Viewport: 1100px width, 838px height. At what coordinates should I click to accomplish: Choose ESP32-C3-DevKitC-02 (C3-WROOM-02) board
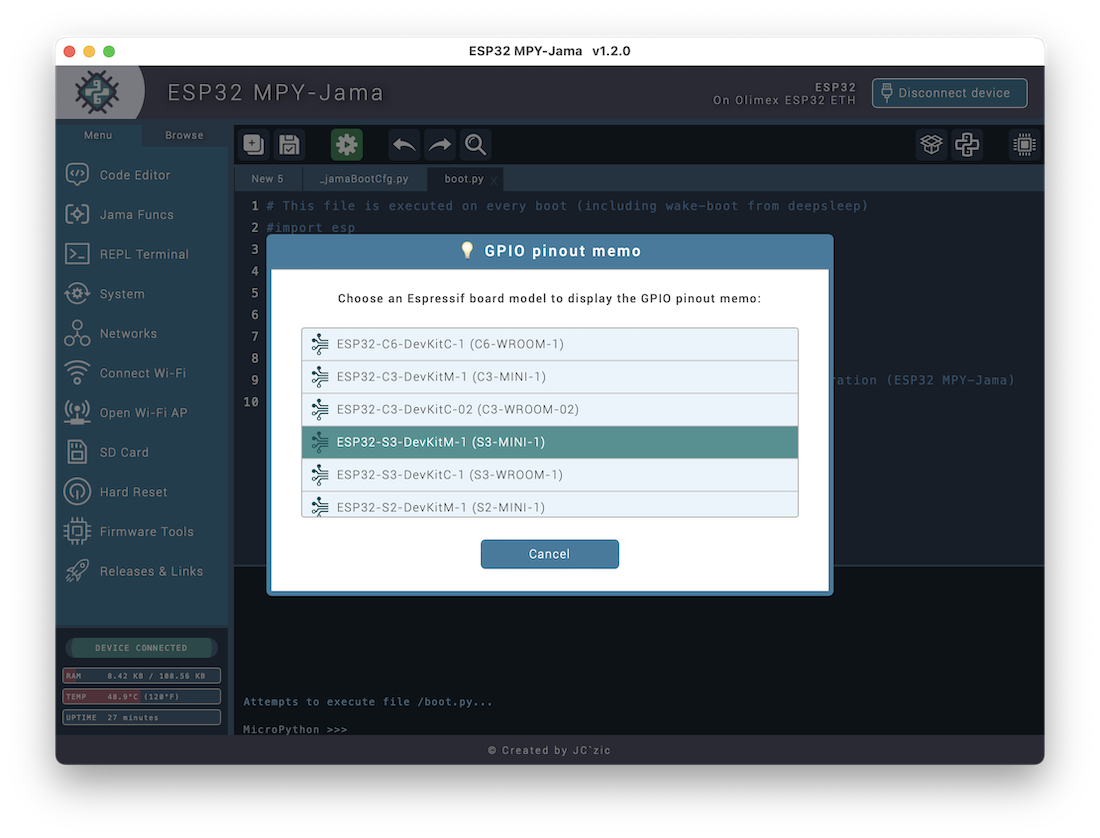click(549, 410)
